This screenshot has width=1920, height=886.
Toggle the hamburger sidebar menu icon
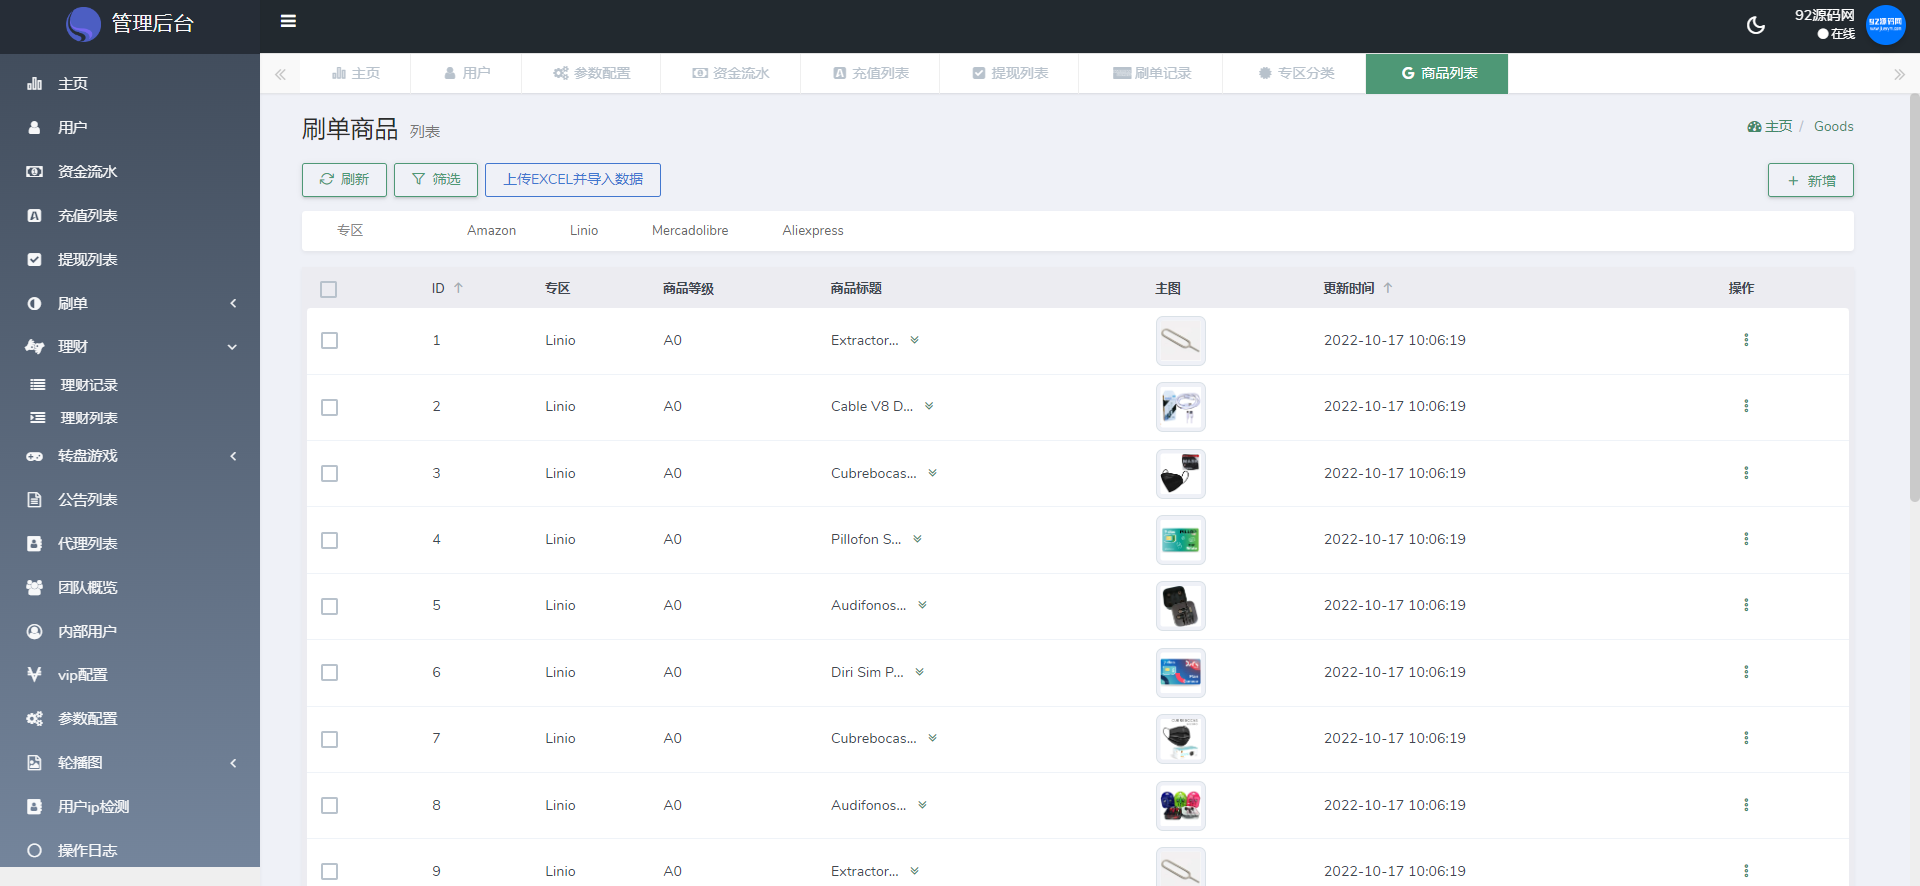pos(288,21)
